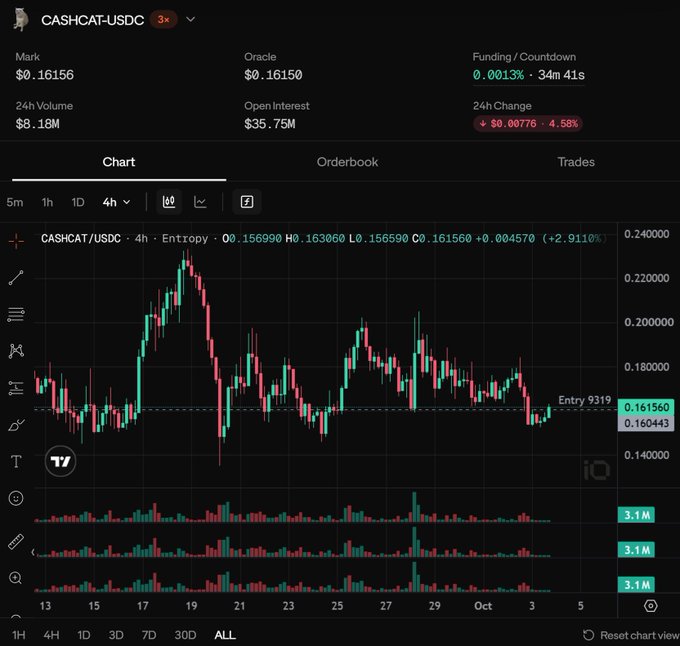Switch to candlestick chart type
Screen dimensions: 680x646
point(169,202)
